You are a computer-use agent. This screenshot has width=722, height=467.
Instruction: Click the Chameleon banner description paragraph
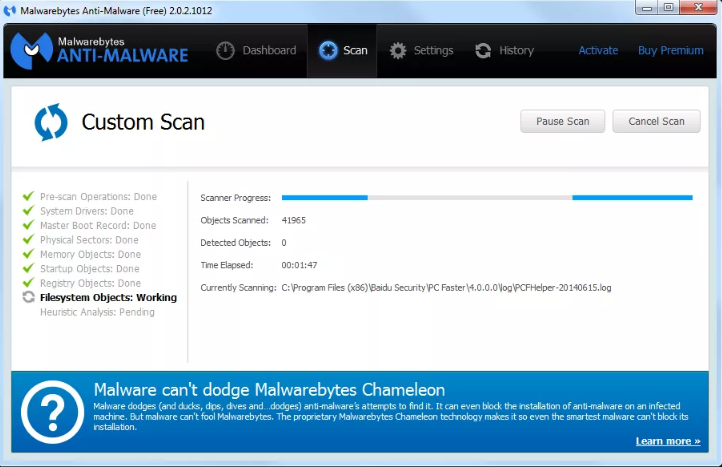coord(391,416)
